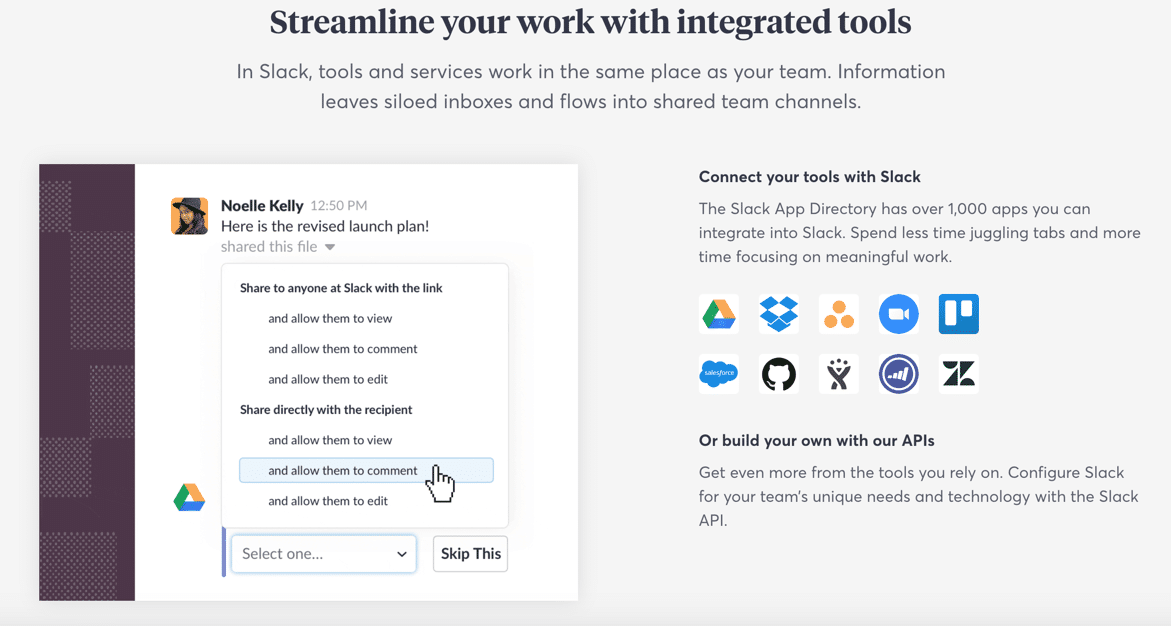
Task: Select the Trello integration icon
Action: [958, 313]
